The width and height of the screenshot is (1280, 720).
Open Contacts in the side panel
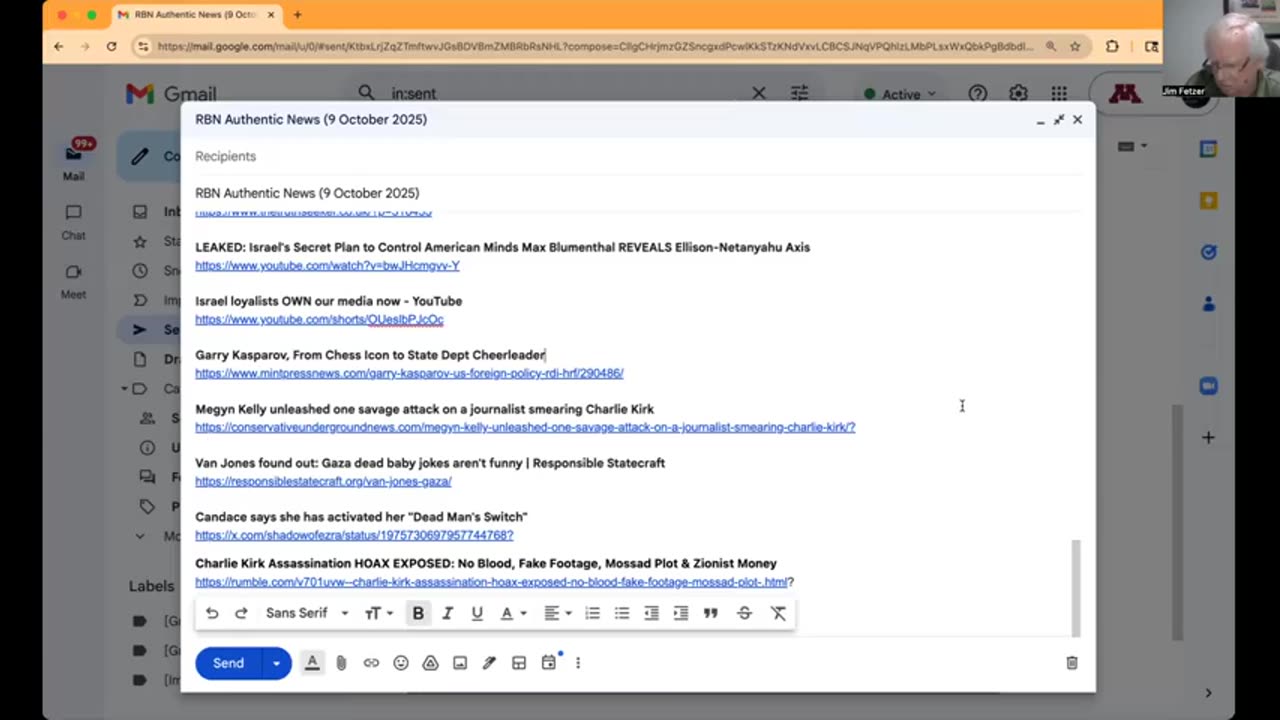pos(1208,304)
